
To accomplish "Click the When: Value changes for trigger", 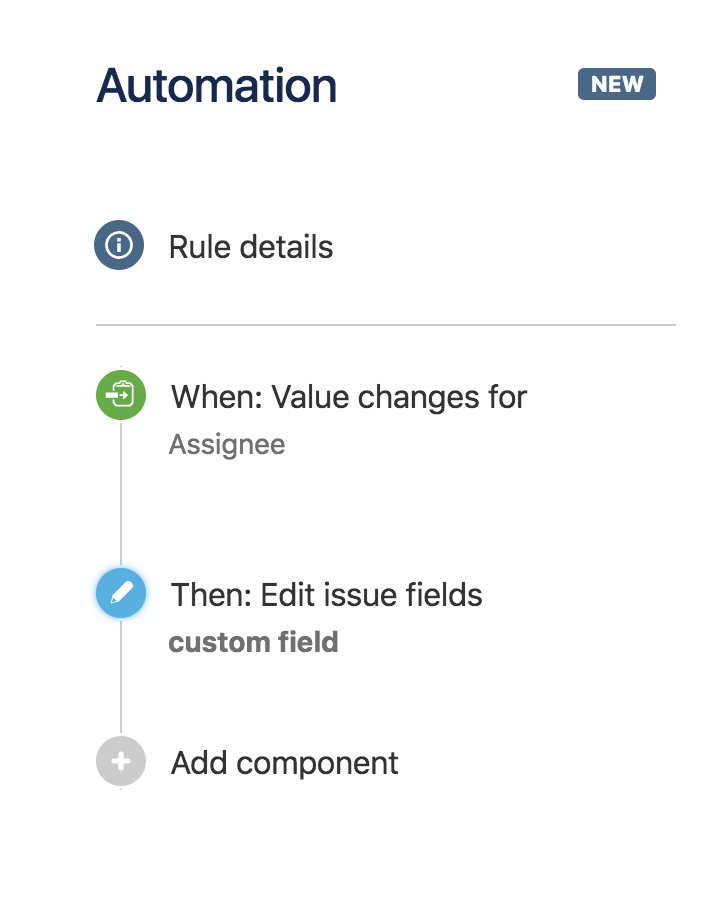I will [348, 397].
